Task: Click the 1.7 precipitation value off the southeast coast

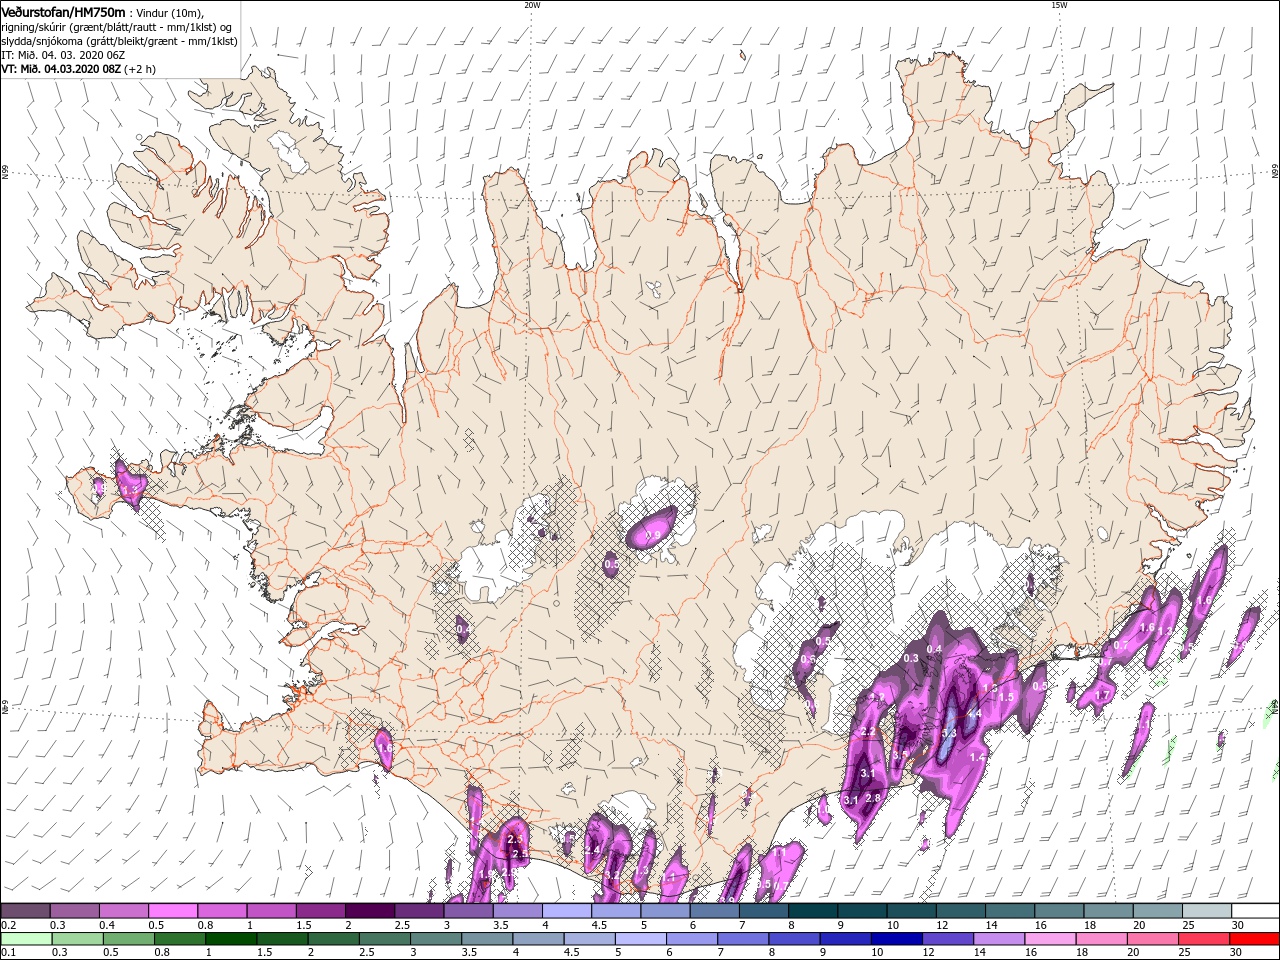Action: point(1102,695)
